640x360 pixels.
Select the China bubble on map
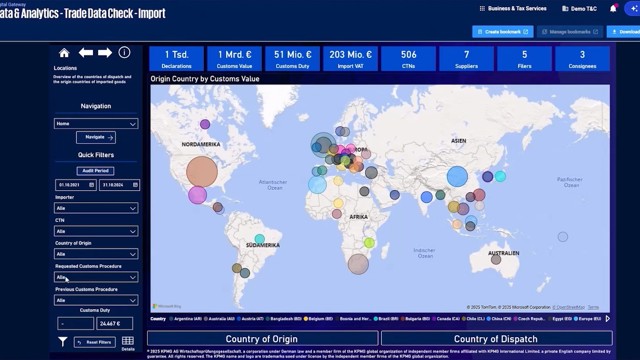pos(457,176)
